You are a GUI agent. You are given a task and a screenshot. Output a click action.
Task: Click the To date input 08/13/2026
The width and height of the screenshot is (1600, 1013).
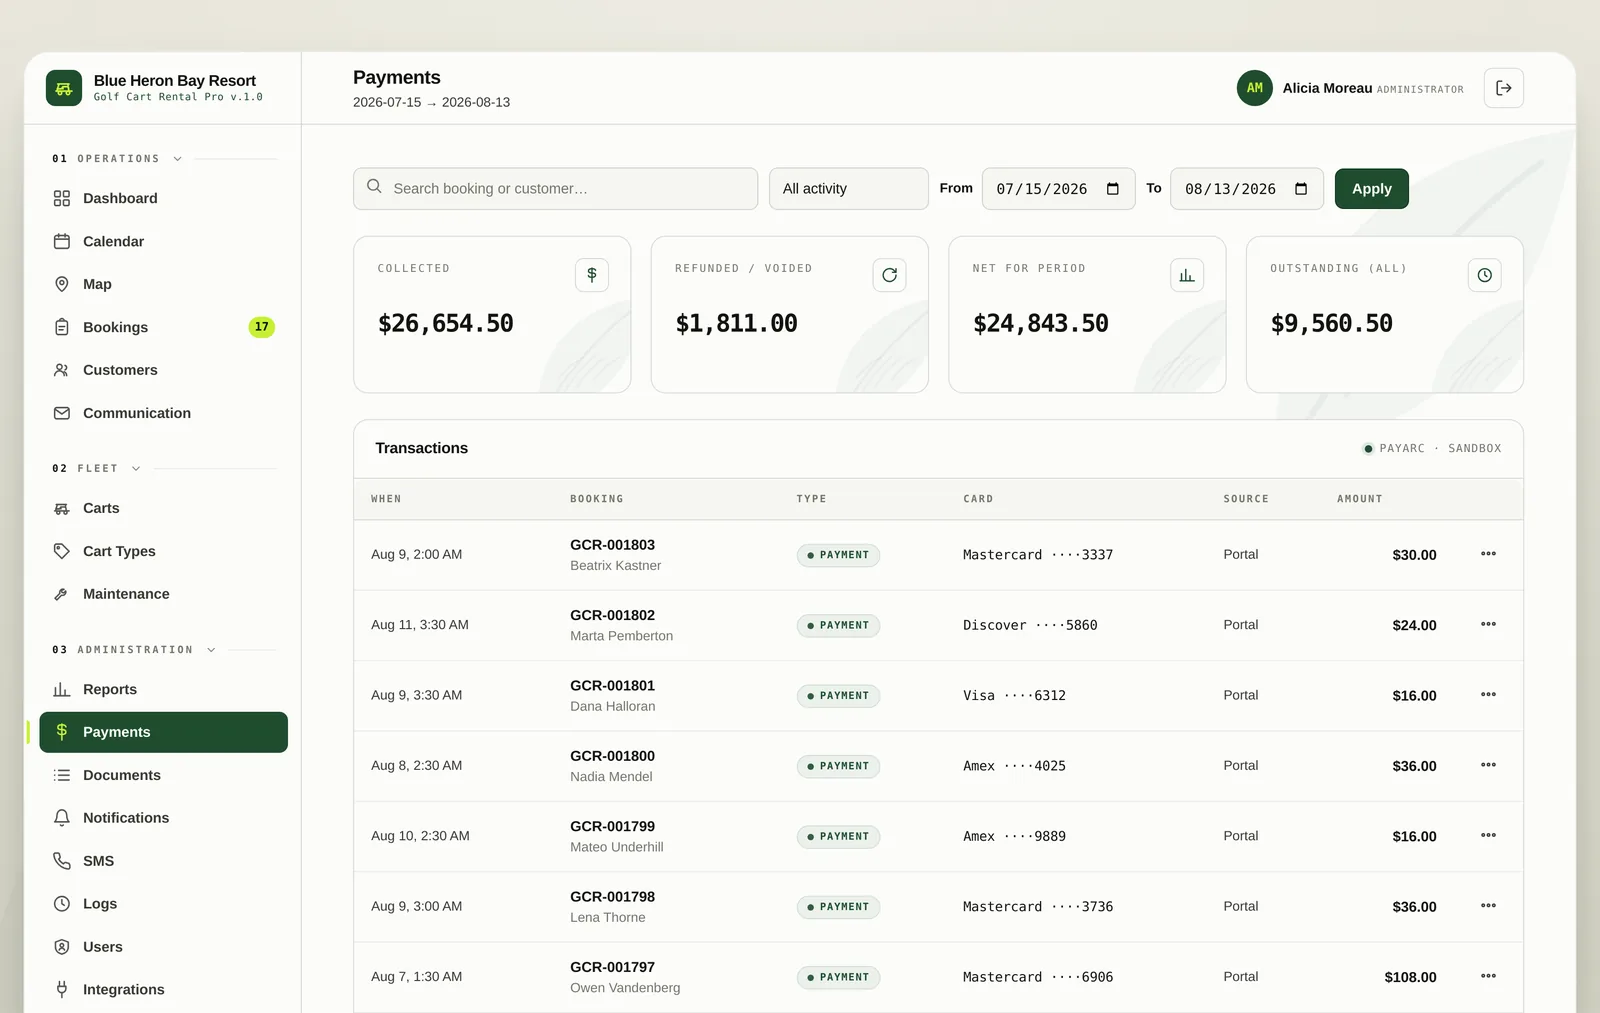click(x=1246, y=189)
